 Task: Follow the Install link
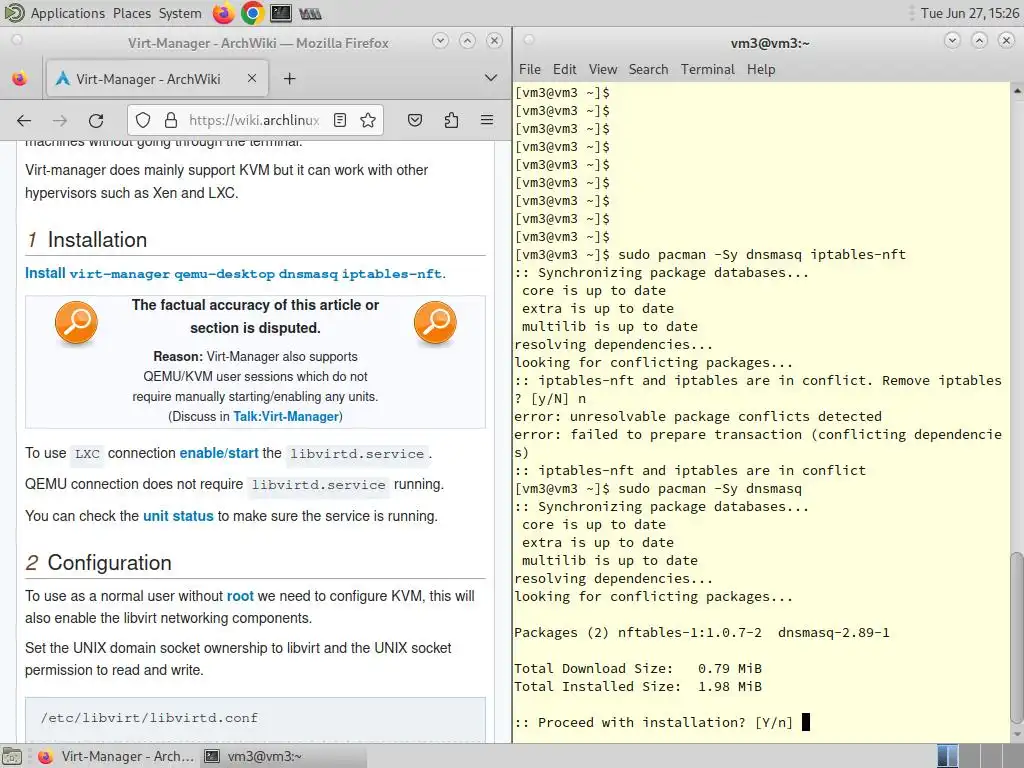(45, 273)
